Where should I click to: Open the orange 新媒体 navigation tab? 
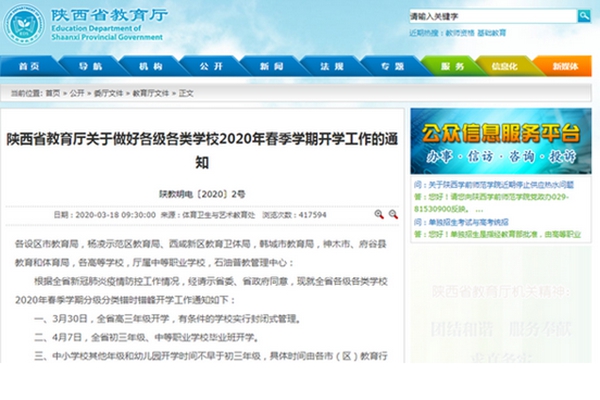[x=565, y=66]
